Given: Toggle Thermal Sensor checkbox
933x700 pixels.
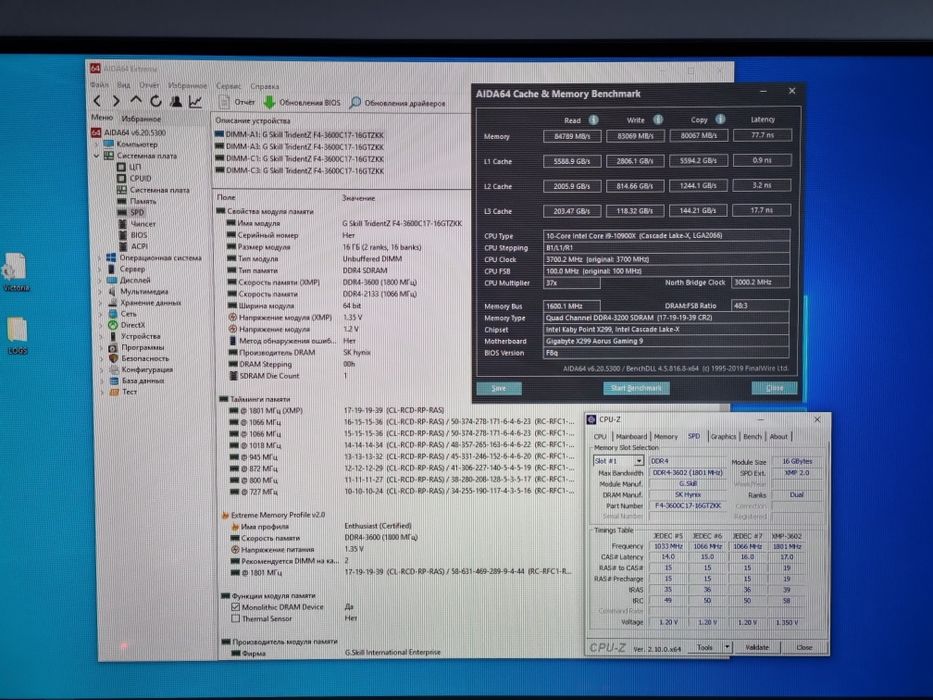Looking at the screenshot, I should (236, 618).
